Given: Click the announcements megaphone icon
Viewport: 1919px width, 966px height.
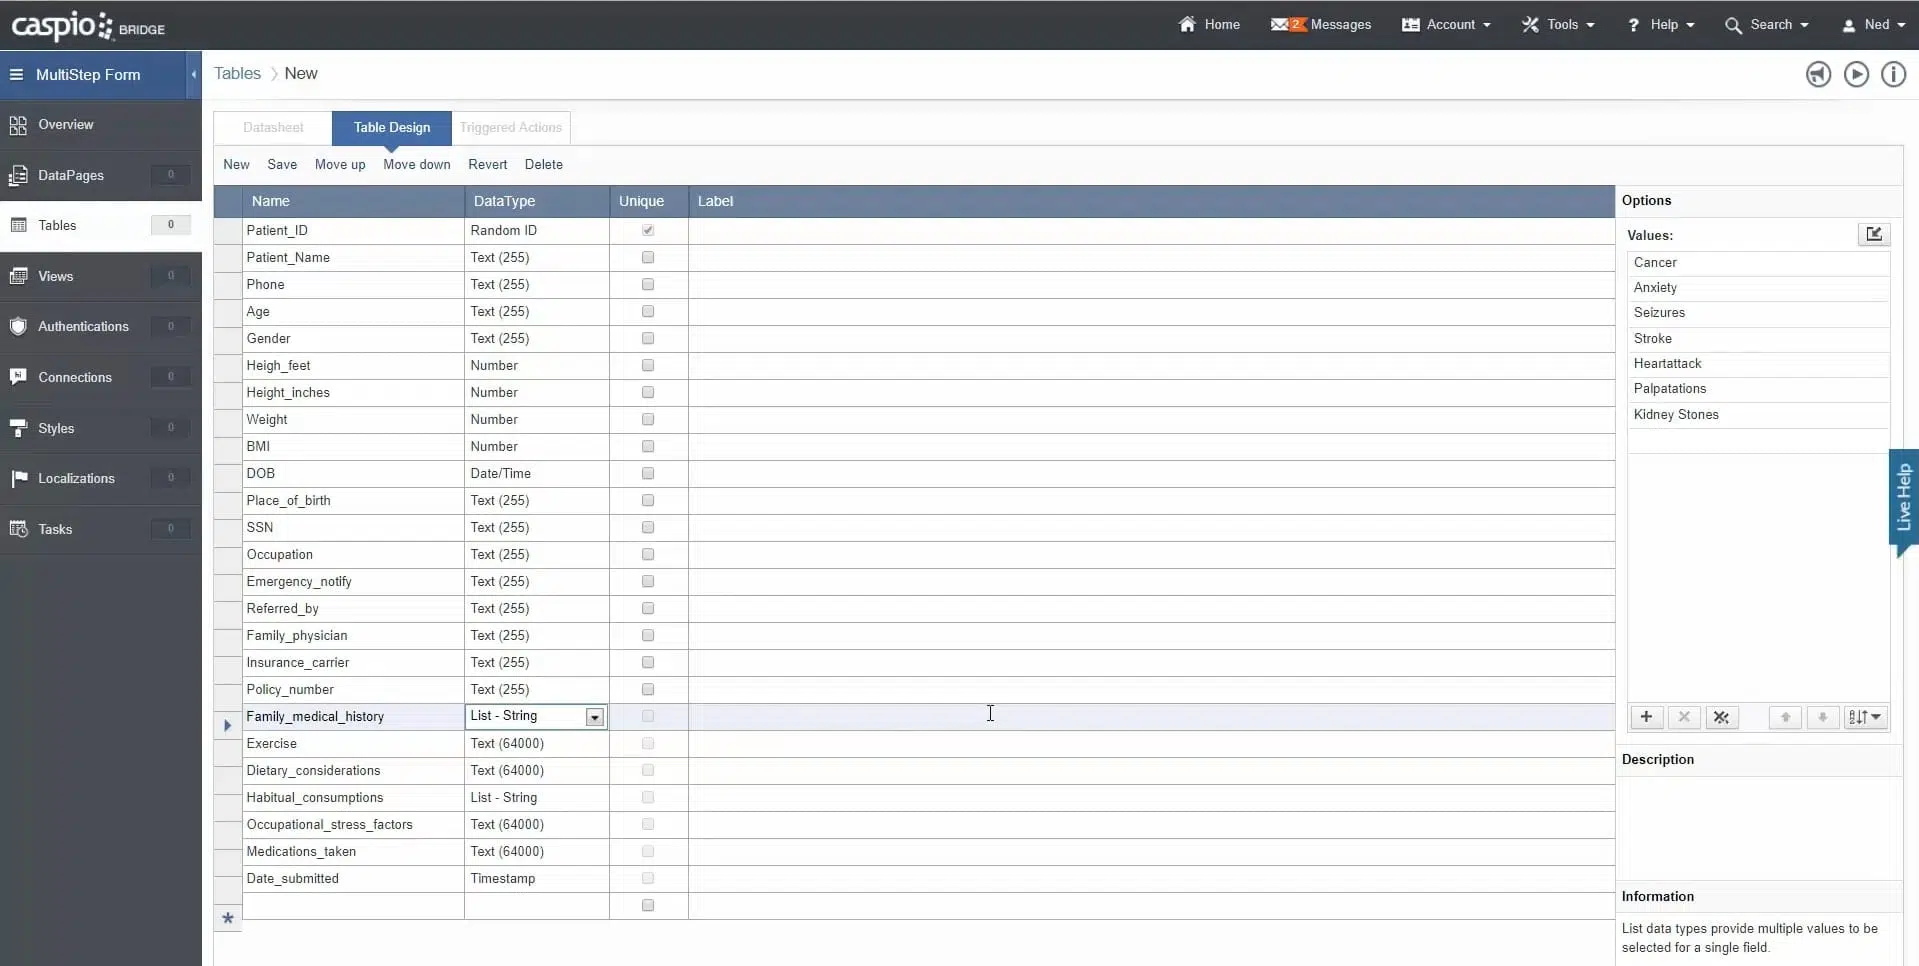Looking at the screenshot, I should coord(1818,75).
